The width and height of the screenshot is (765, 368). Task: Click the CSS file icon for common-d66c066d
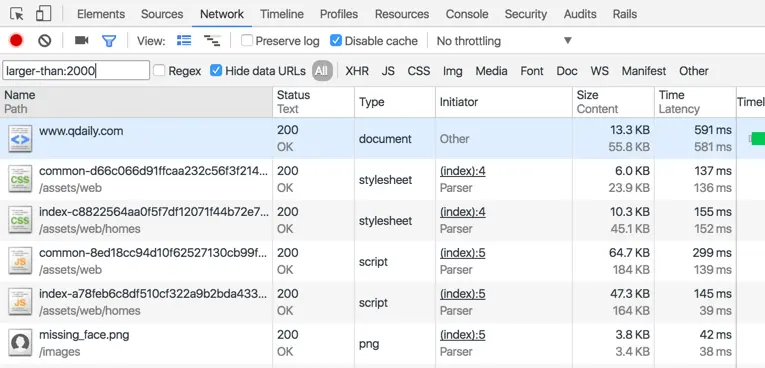(x=20, y=180)
